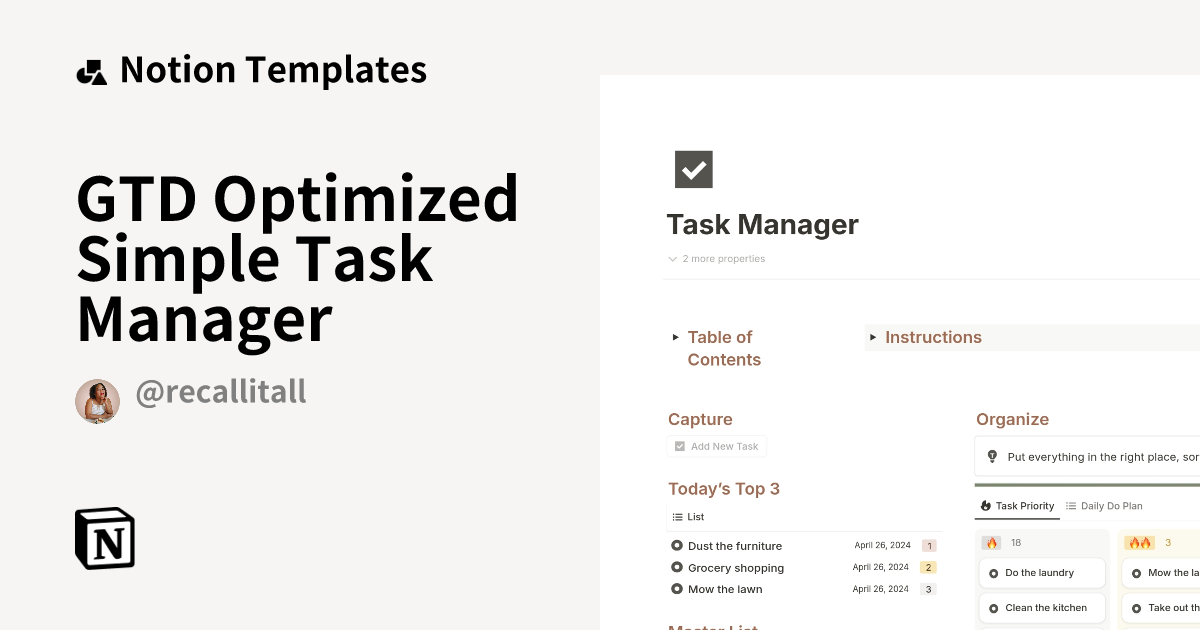Switch to the Task Priority tab

pos(1023,506)
